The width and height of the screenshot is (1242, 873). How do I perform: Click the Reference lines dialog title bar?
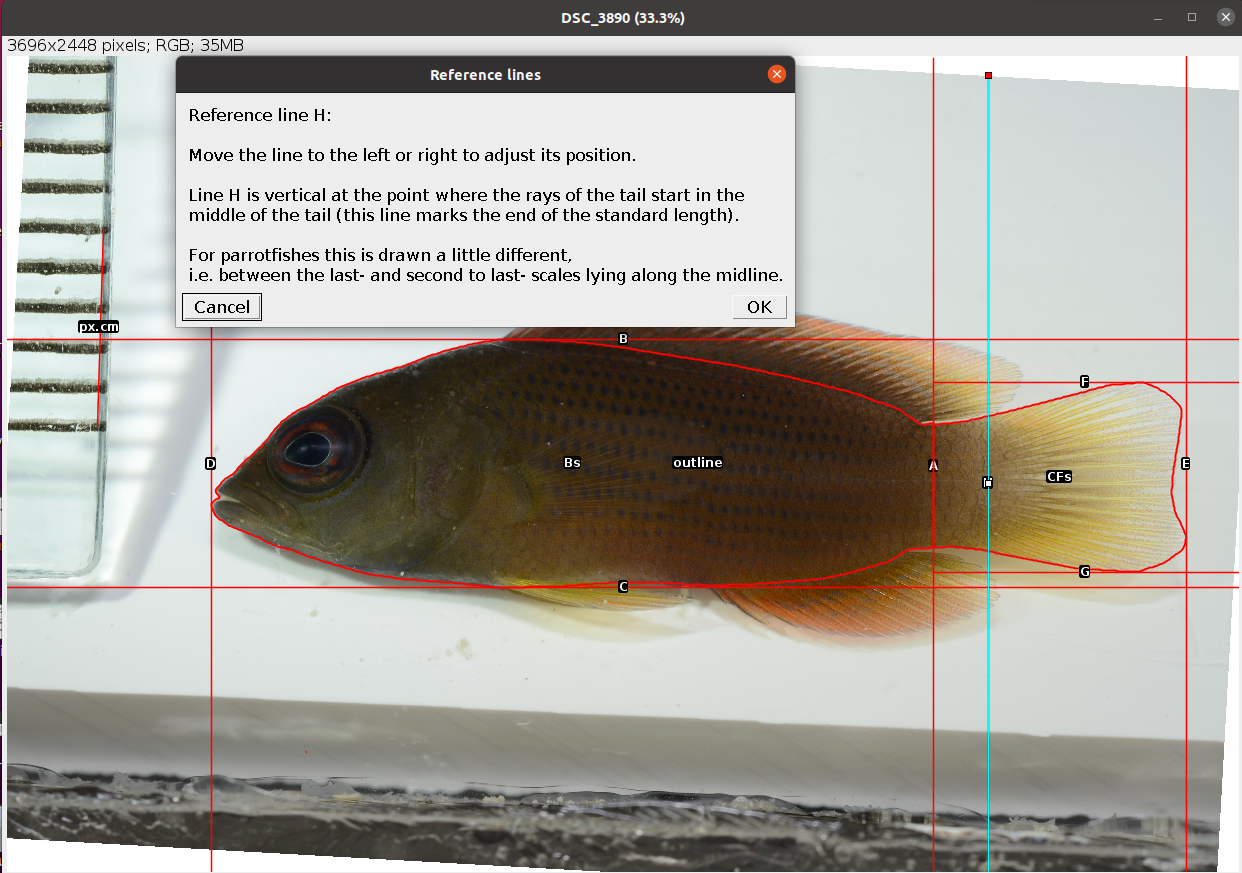tap(485, 75)
